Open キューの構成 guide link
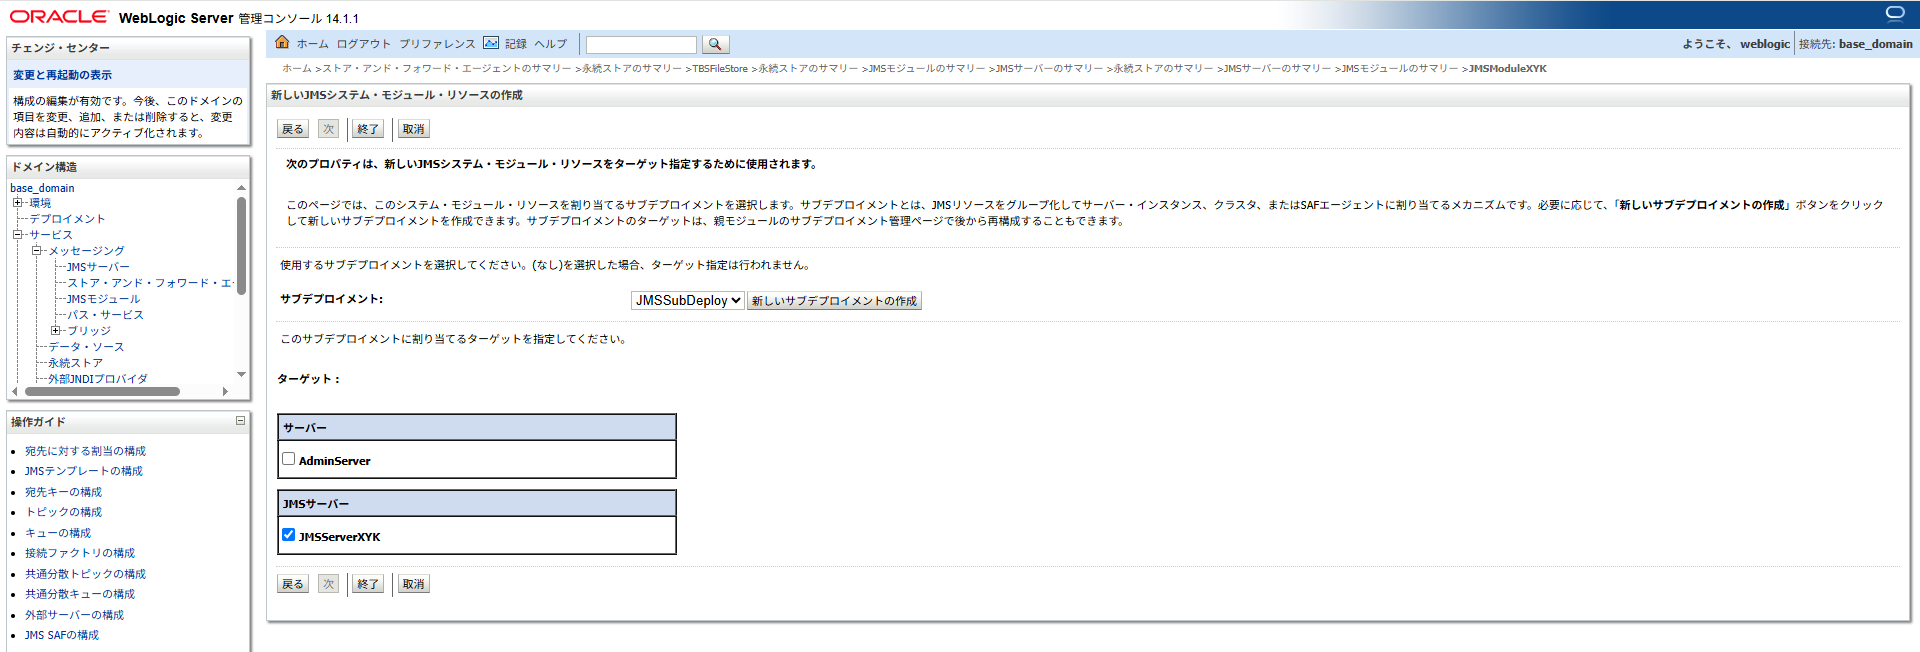This screenshot has height=652, width=1920. 58,533
